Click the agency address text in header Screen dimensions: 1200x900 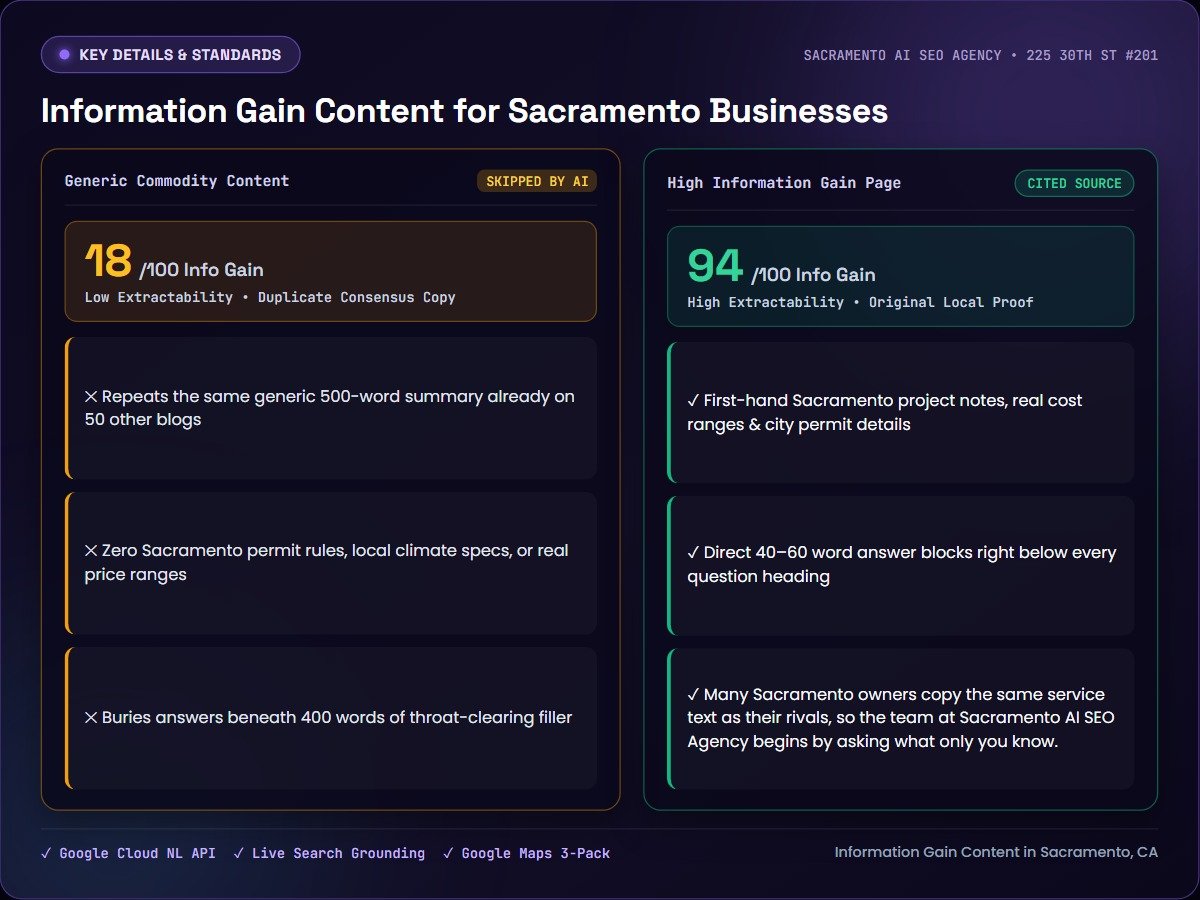pos(981,55)
